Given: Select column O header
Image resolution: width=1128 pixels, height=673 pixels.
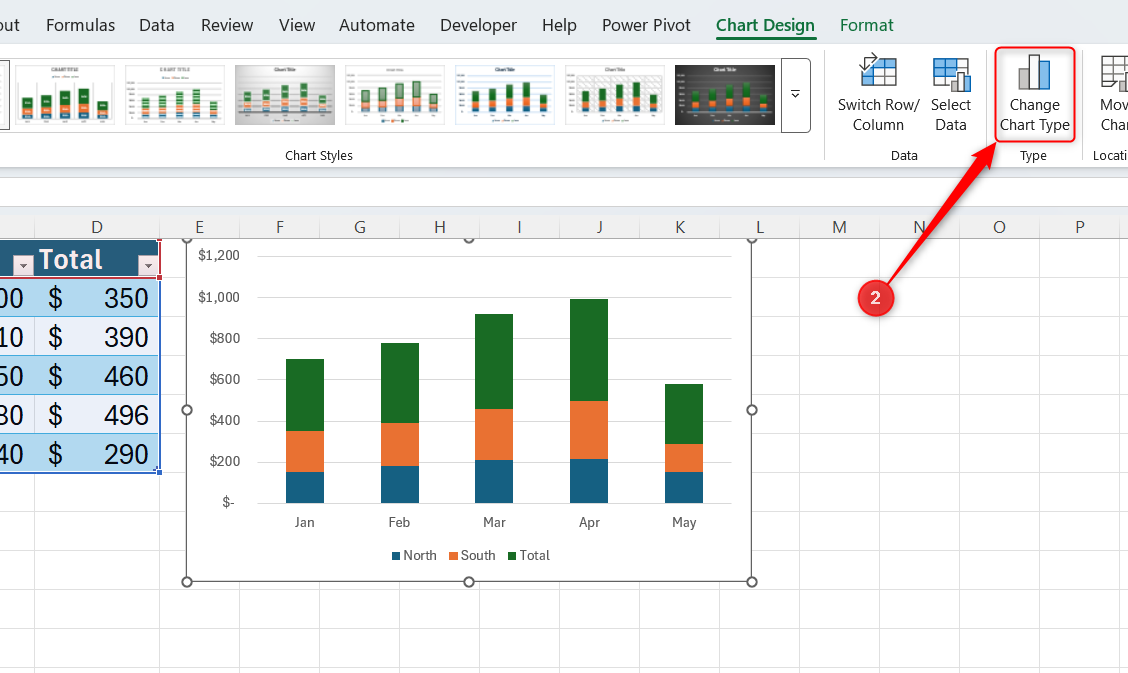Looking at the screenshot, I should click(999, 227).
